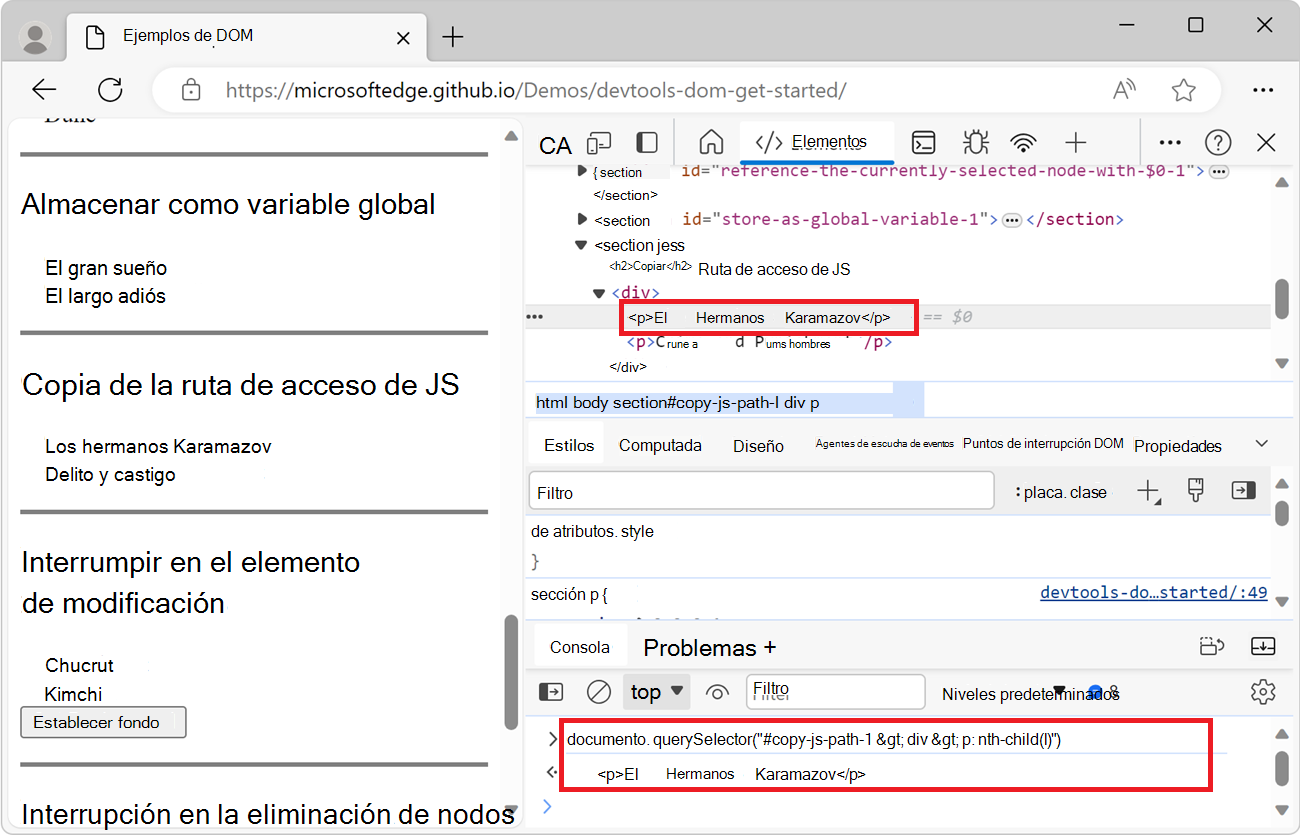Create a live expression with the eye icon
The width and height of the screenshot is (1300, 835).
coord(717,691)
